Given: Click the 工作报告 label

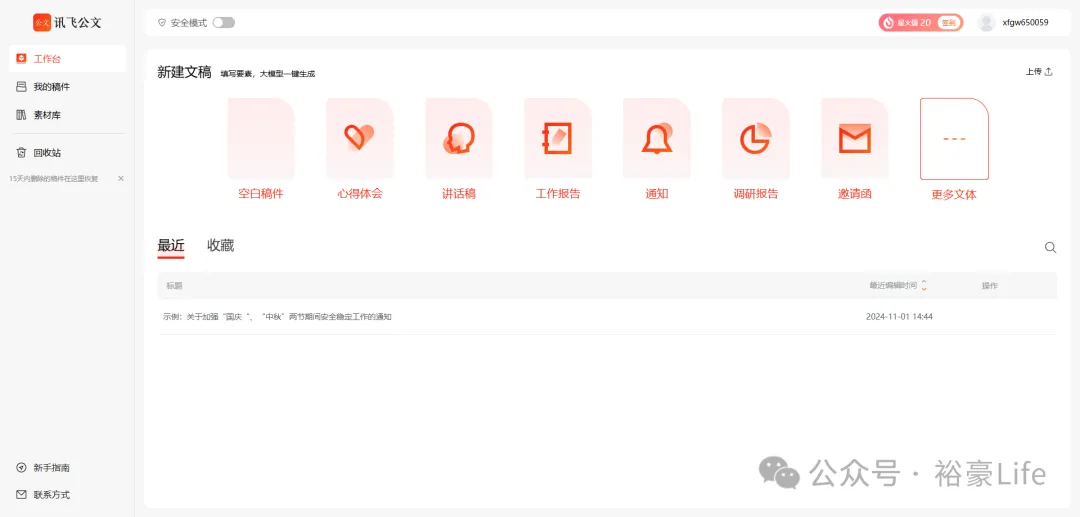Looking at the screenshot, I should pyautogui.click(x=558, y=194).
